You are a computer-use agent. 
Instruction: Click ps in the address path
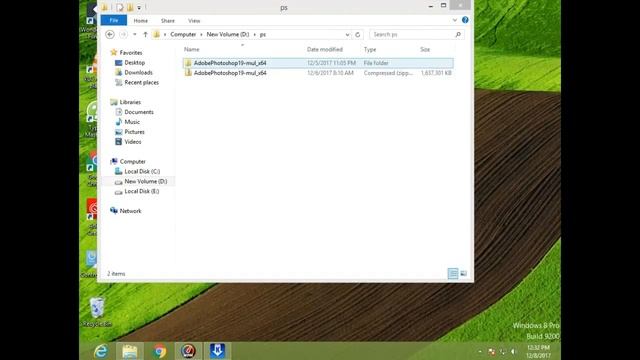[263, 35]
